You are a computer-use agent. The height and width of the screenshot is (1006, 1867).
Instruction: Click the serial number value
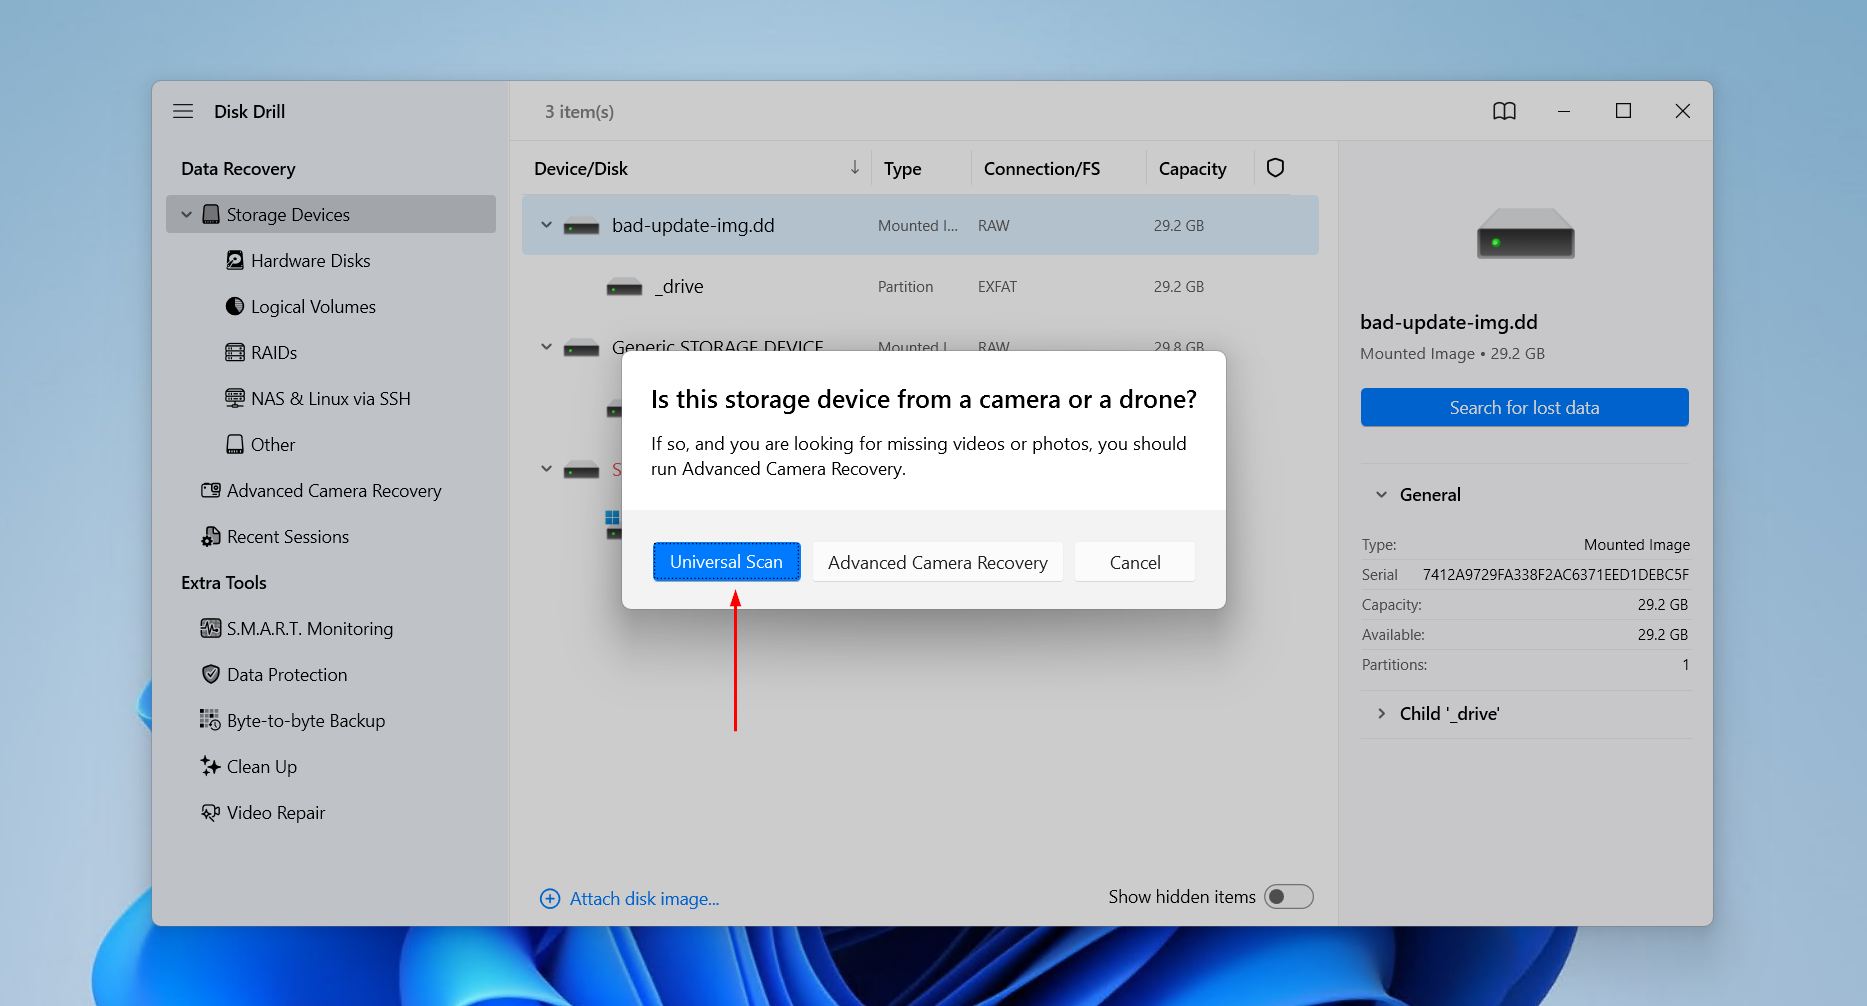[1555, 574]
